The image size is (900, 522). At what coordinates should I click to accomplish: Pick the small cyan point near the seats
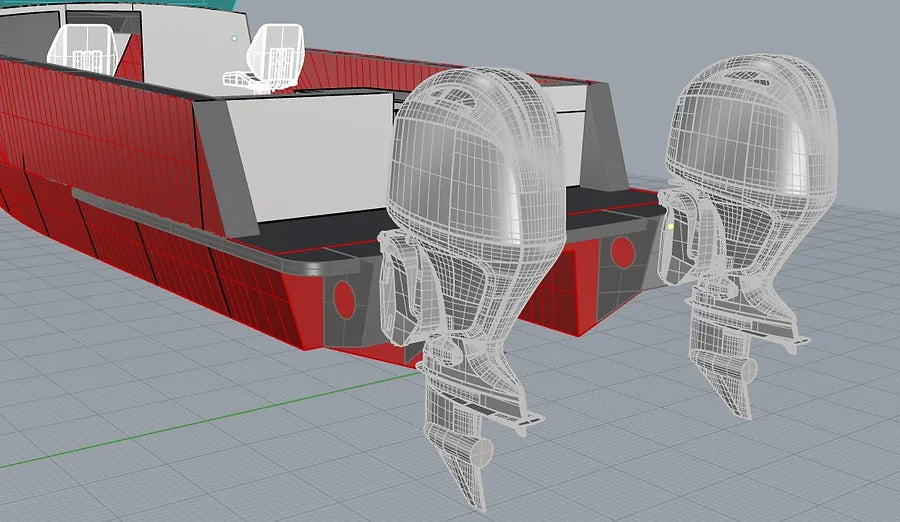click(x=234, y=38)
